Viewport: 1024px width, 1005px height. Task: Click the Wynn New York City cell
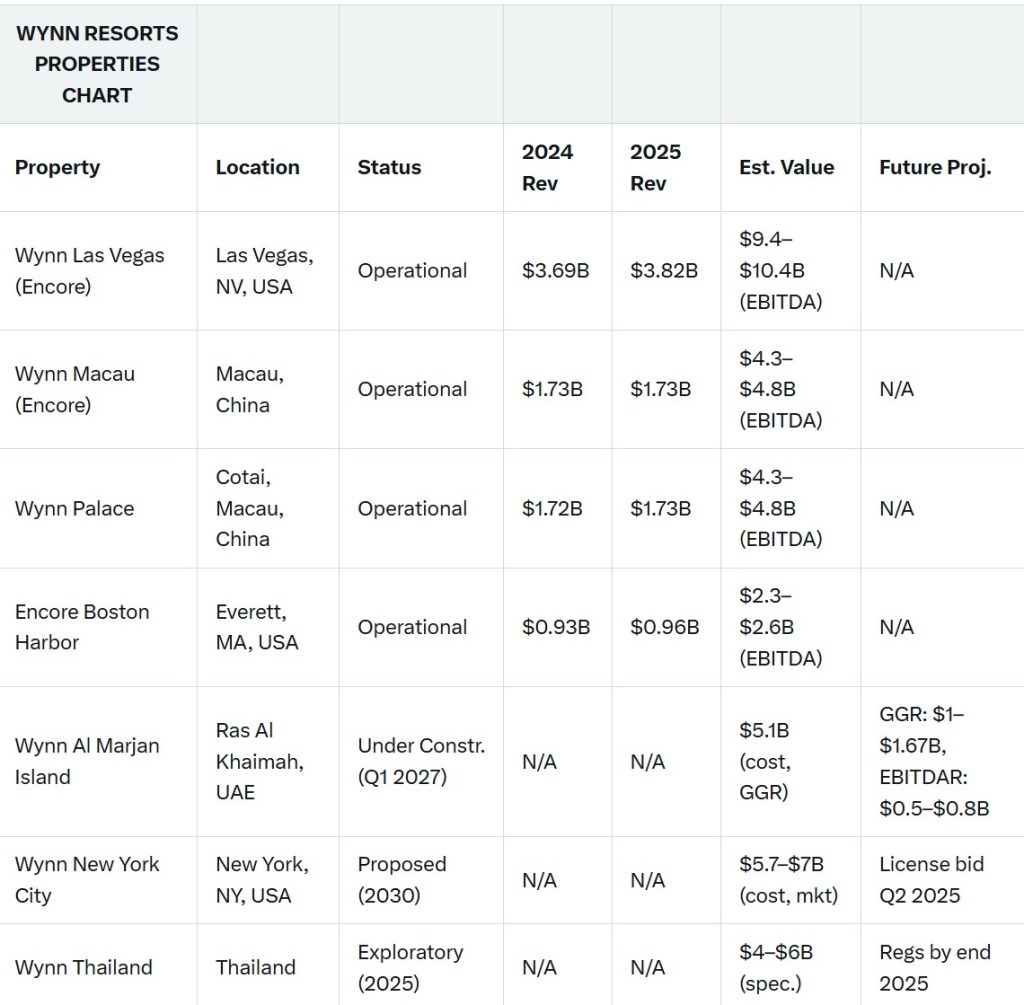[x=87, y=880]
